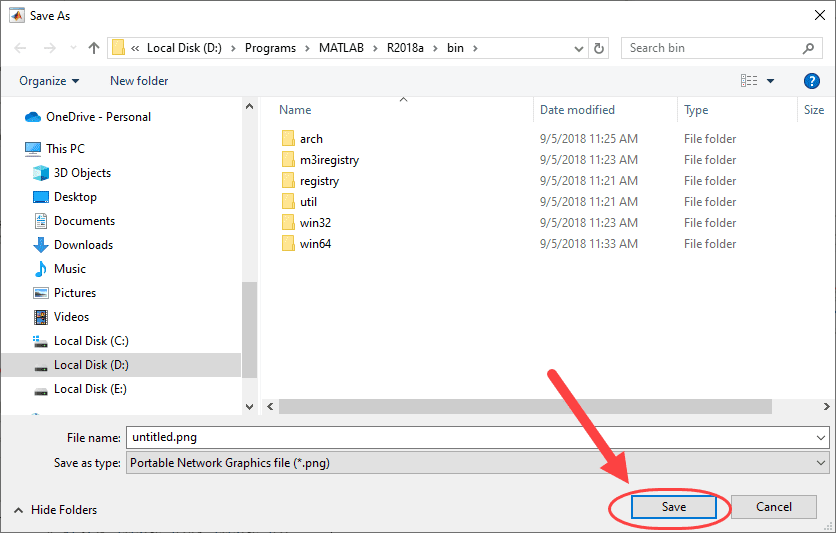Open Downloads in navigation pane
The height and width of the screenshot is (533, 836).
(x=73, y=245)
